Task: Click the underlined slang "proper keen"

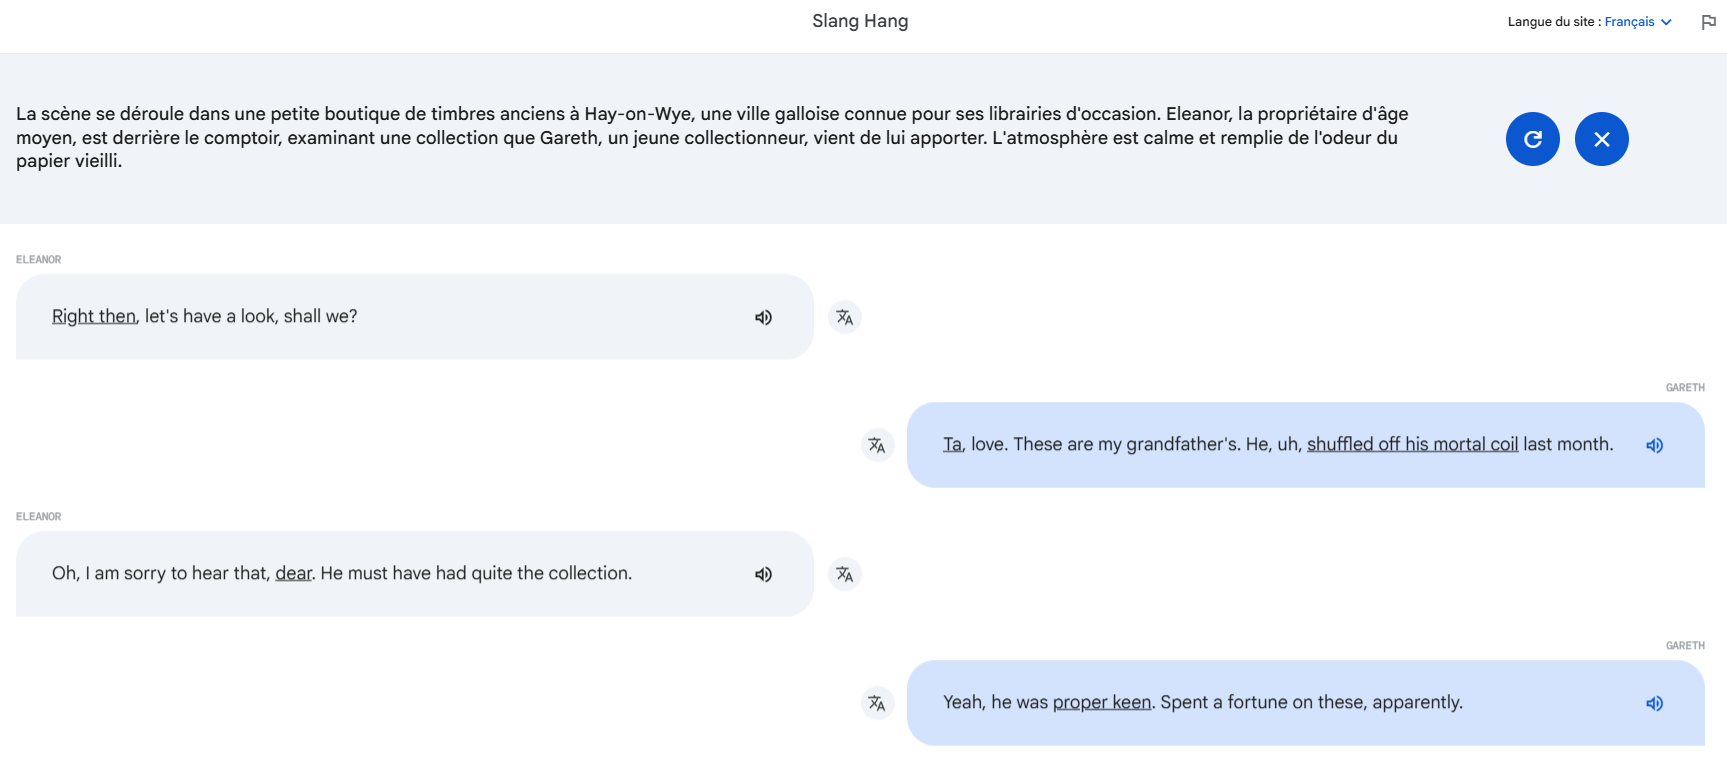Action: tap(1102, 702)
